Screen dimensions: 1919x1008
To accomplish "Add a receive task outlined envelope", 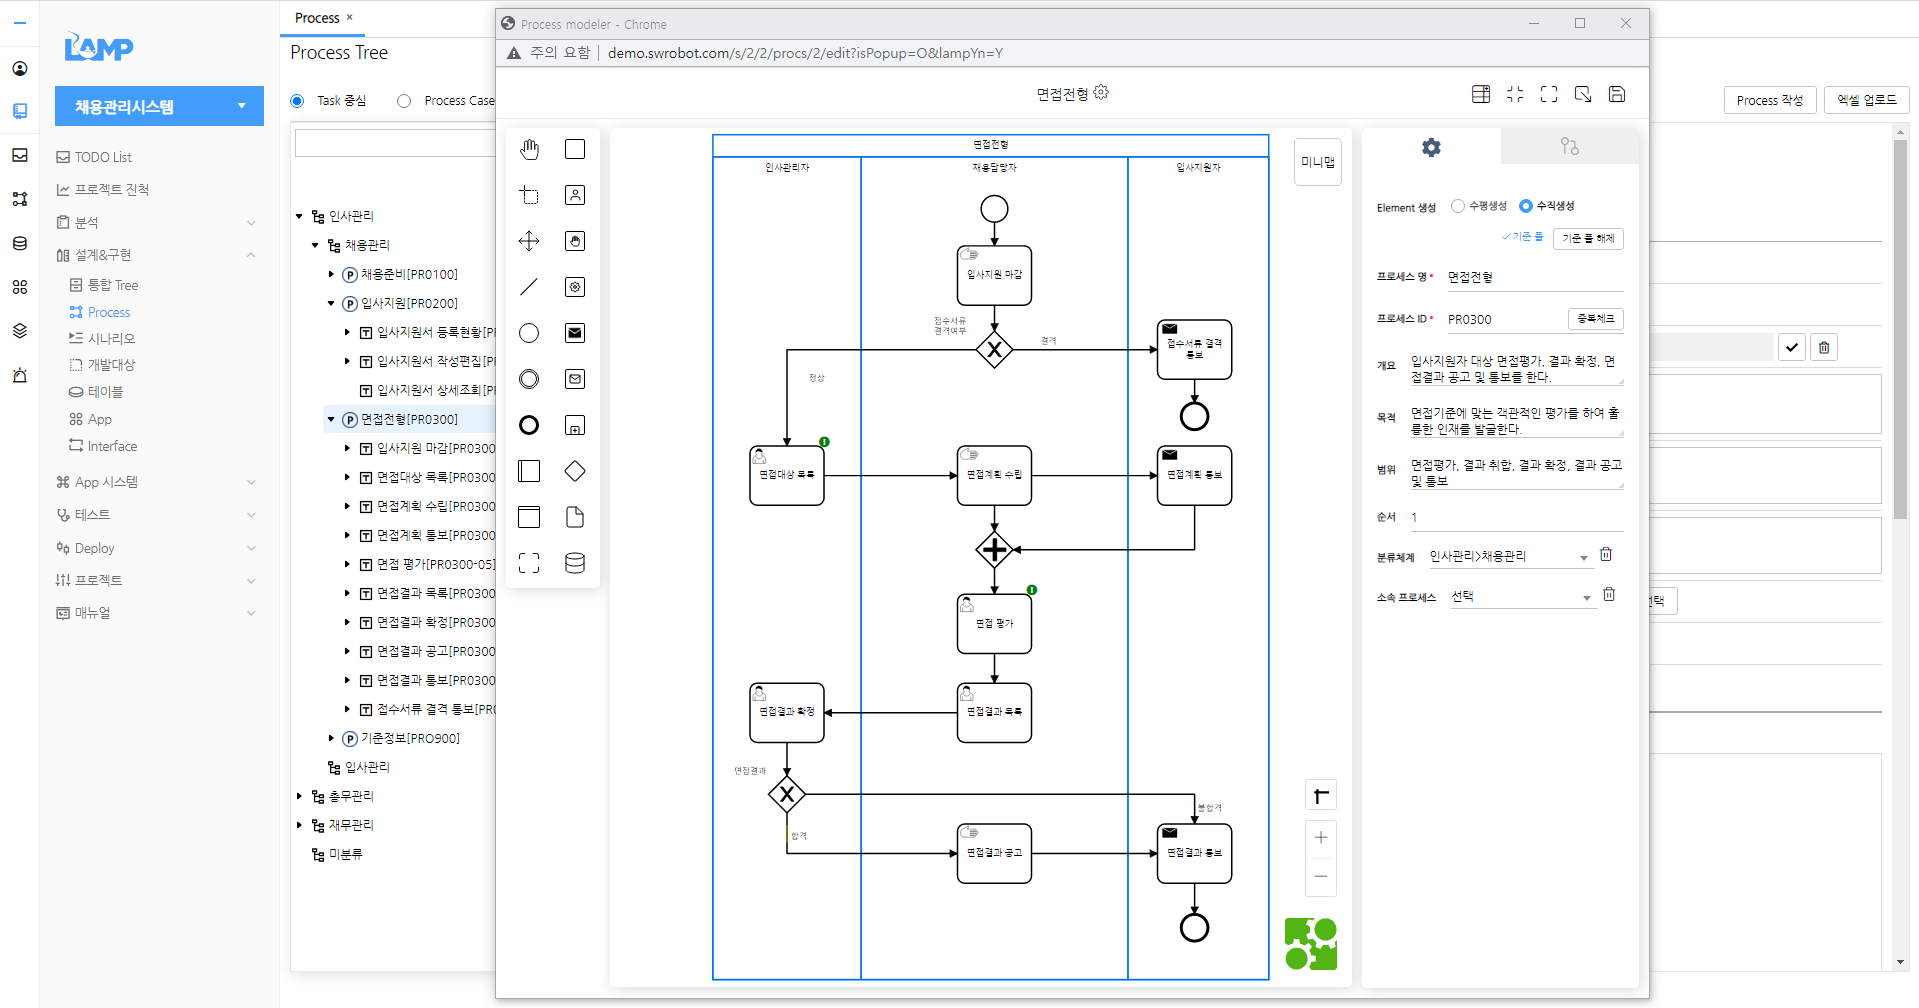I will click(x=575, y=379).
